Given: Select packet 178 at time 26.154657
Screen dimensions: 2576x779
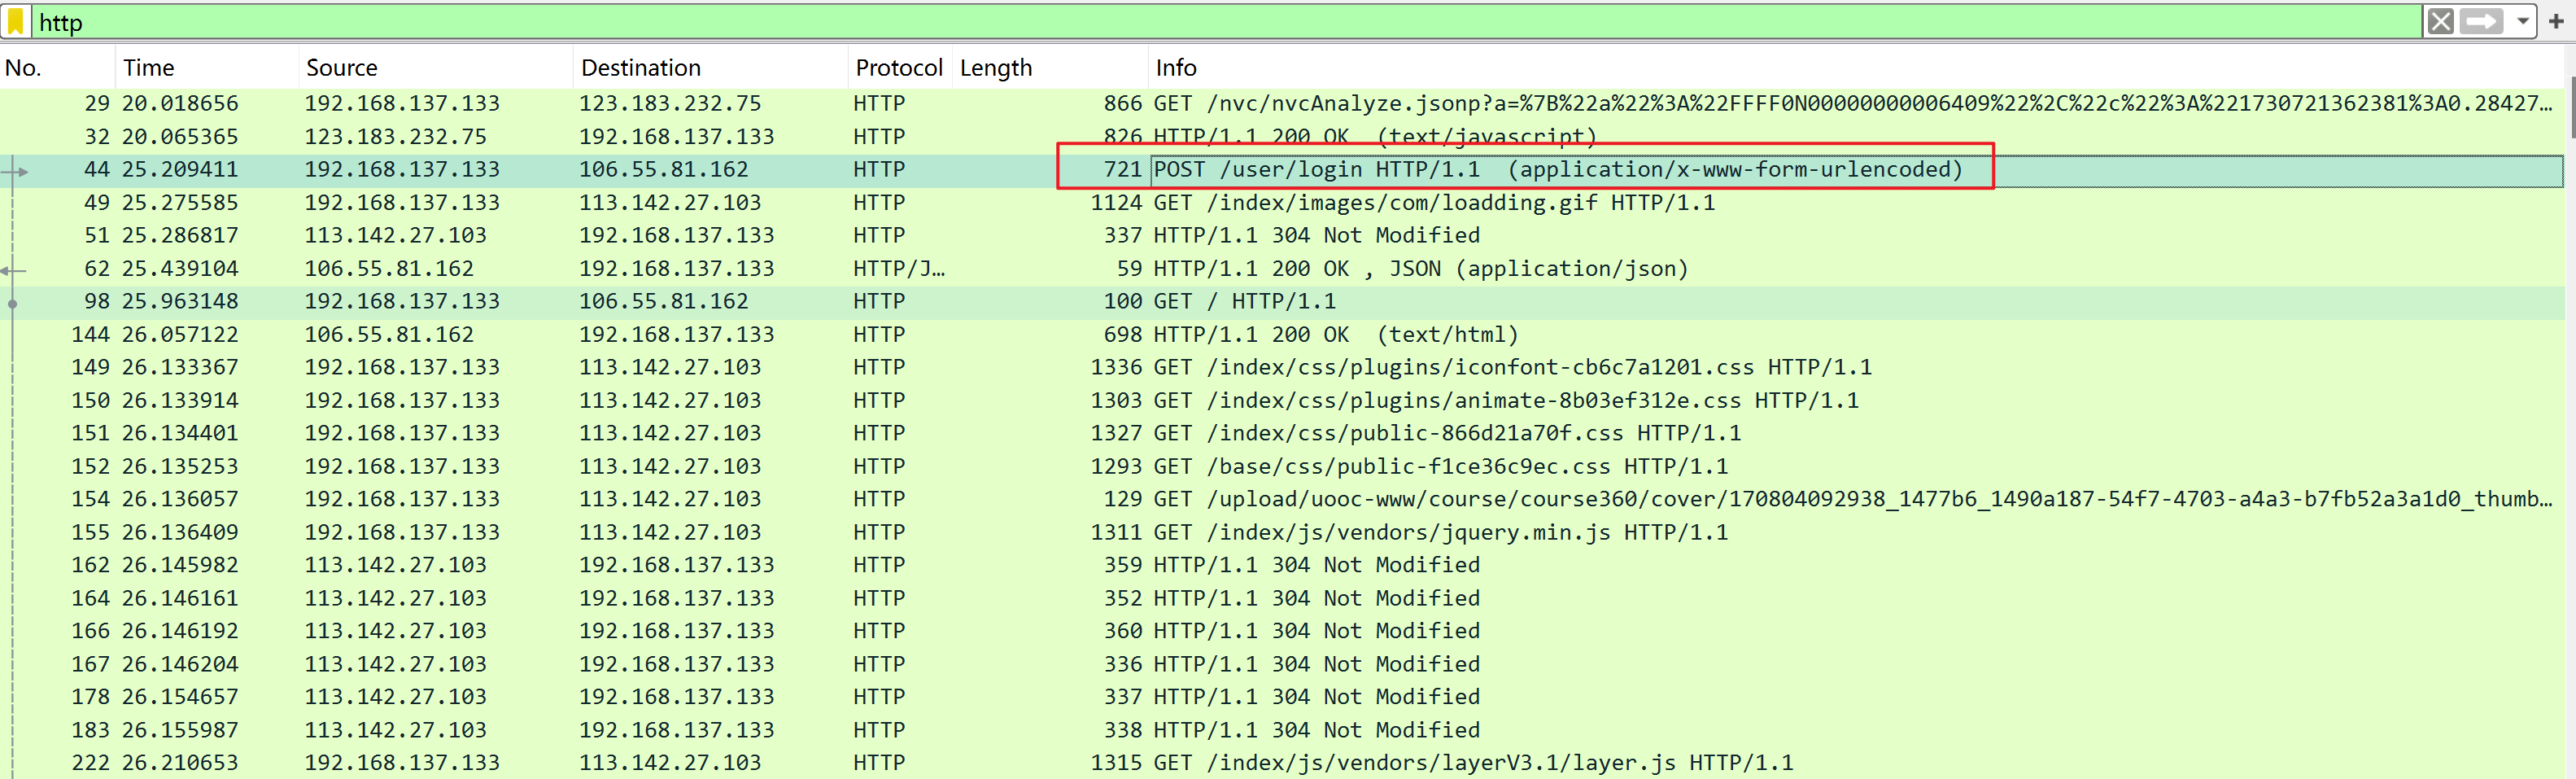Looking at the screenshot, I should [1281, 697].
